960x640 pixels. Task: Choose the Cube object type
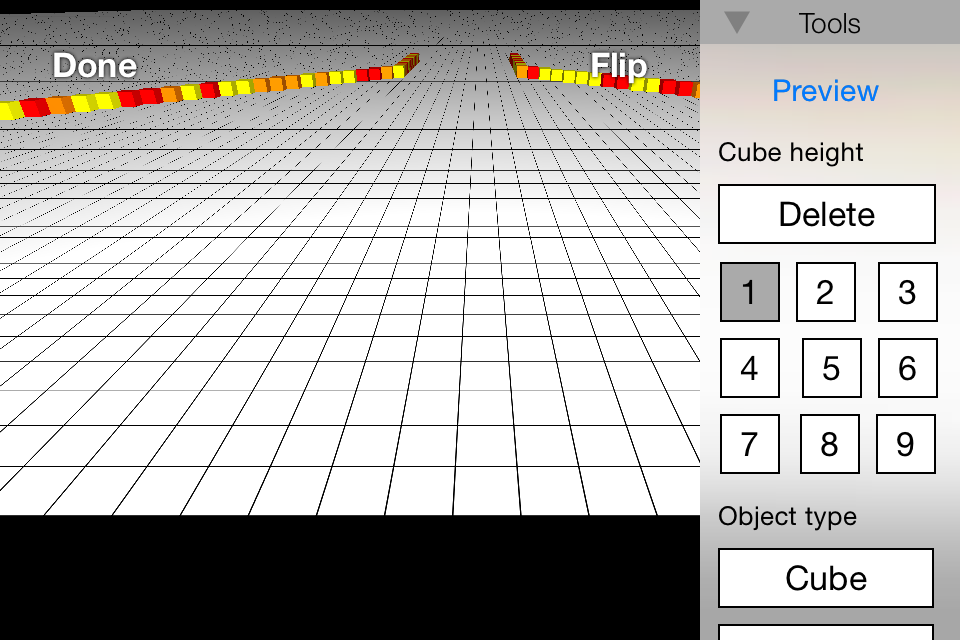click(x=826, y=578)
